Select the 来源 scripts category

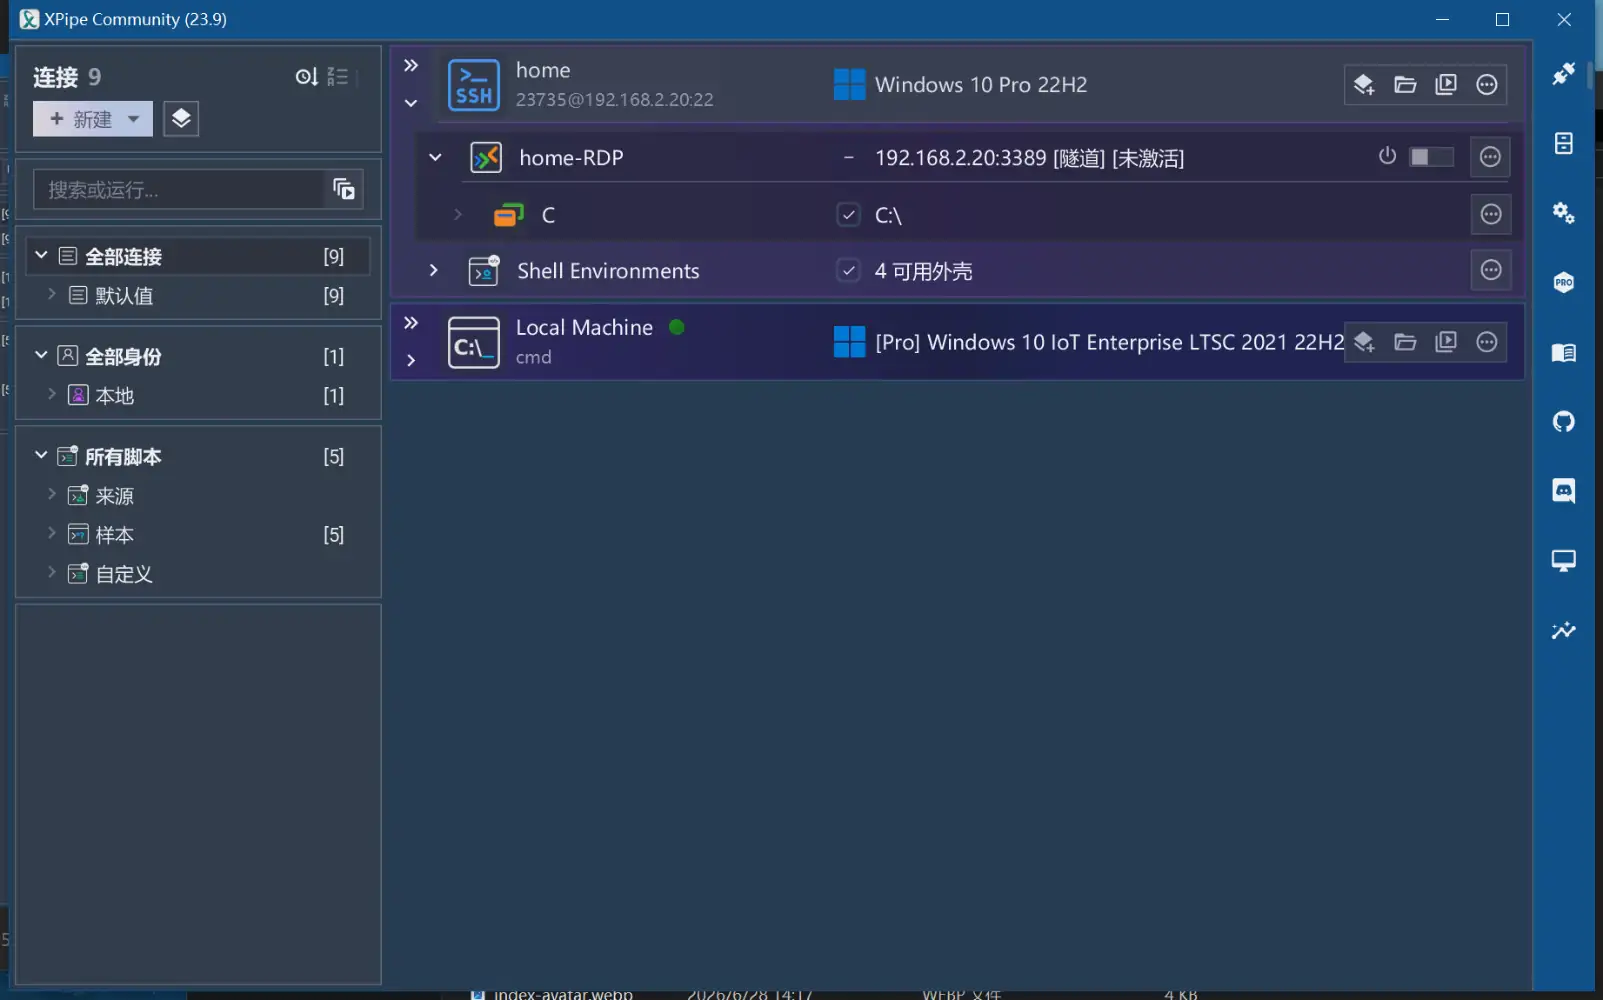point(198,496)
